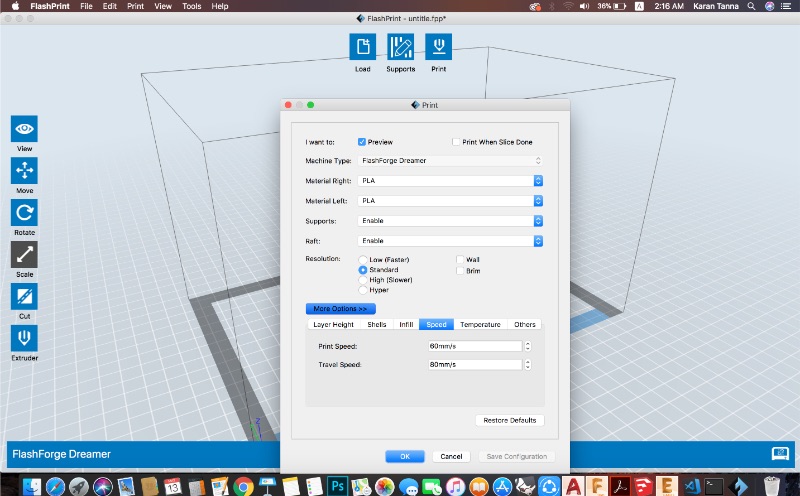Switch to the Layer Height tab
800x496 pixels.
coord(333,325)
